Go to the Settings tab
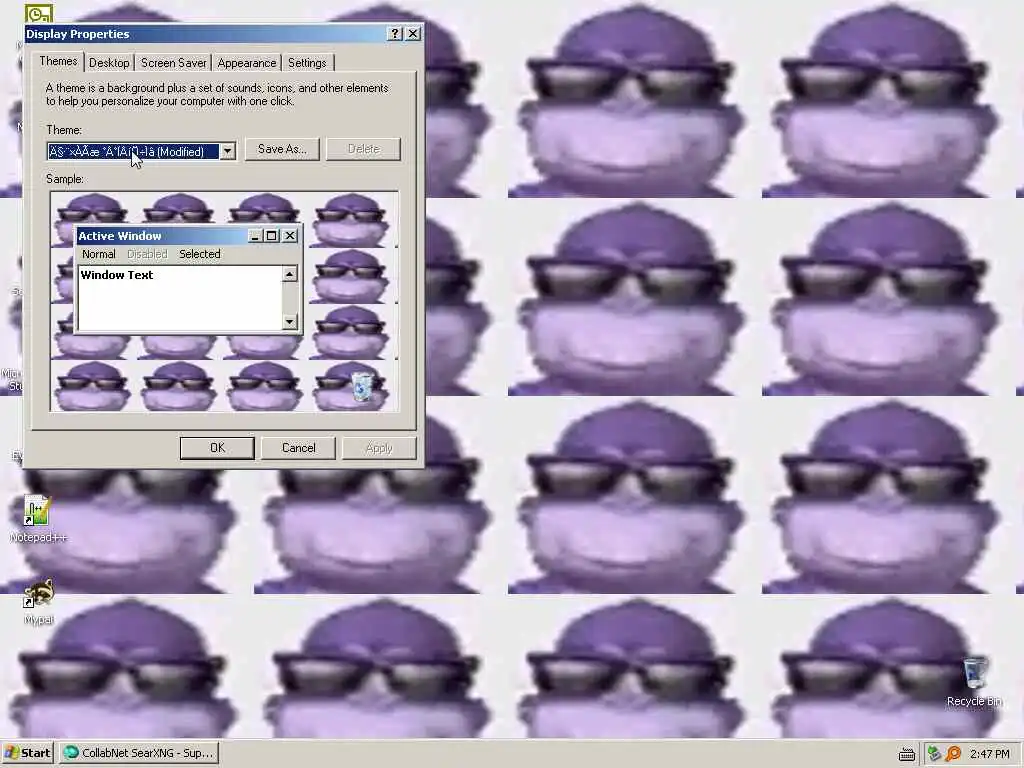Image resolution: width=1024 pixels, height=768 pixels. coord(307,63)
